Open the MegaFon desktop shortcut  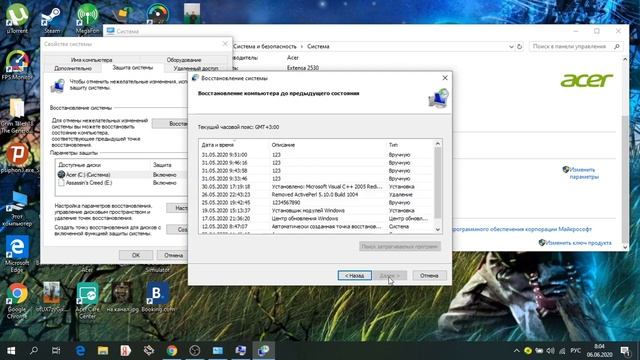click(87, 18)
